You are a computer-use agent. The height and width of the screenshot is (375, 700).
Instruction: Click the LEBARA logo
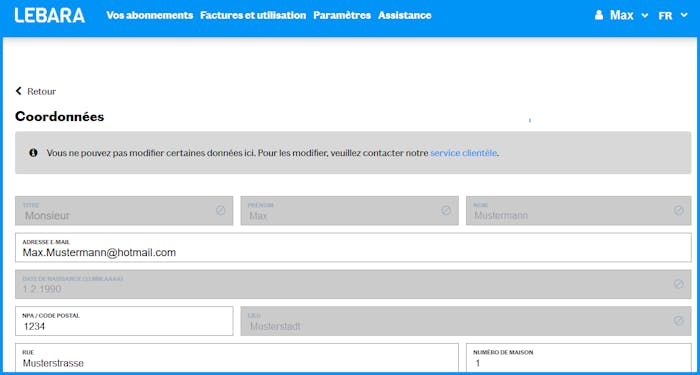point(50,15)
